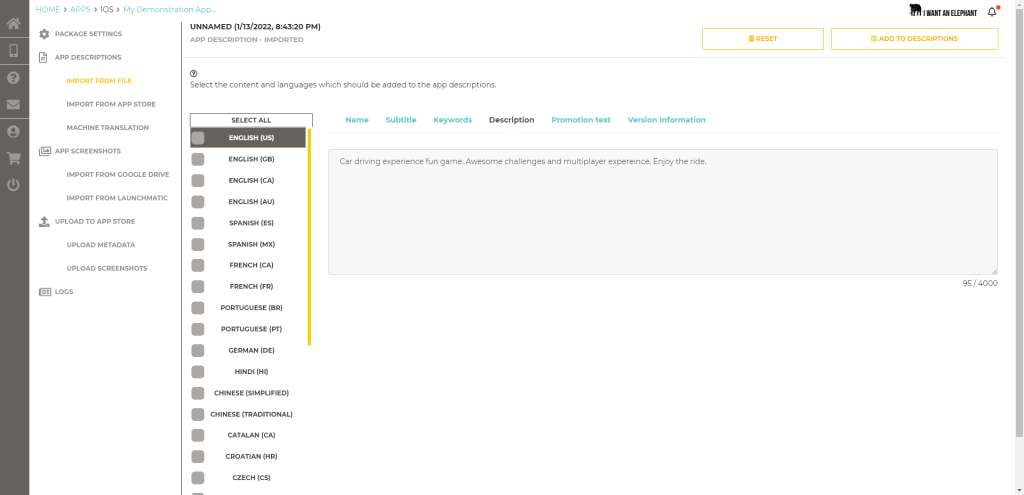The height and width of the screenshot is (495, 1024).
Task: Open the mail envelope sidebar icon
Action: point(14,104)
